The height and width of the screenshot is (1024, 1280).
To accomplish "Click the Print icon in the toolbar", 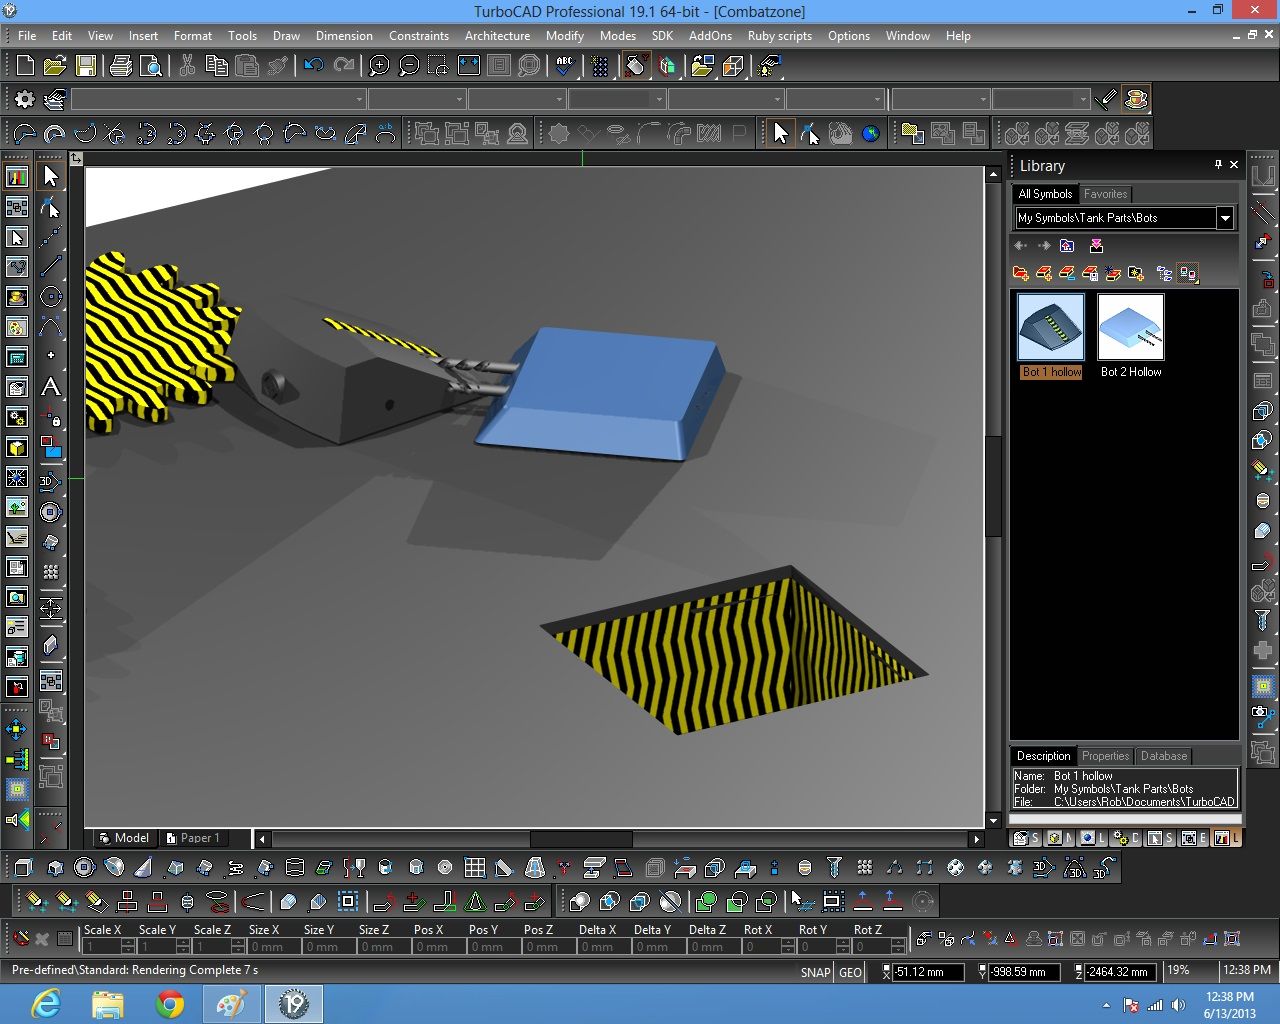I will pyautogui.click(x=121, y=66).
